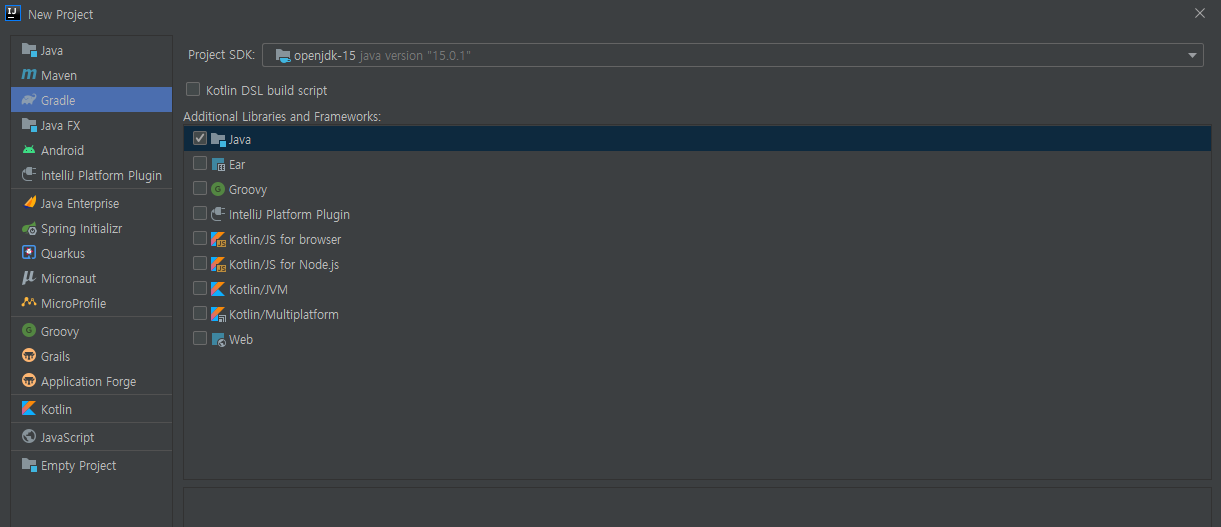Image resolution: width=1221 pixels, height=527 pixels.
Task: Click Kotlin/Multiplatform framework icon
Action: [x=218, y=314]
